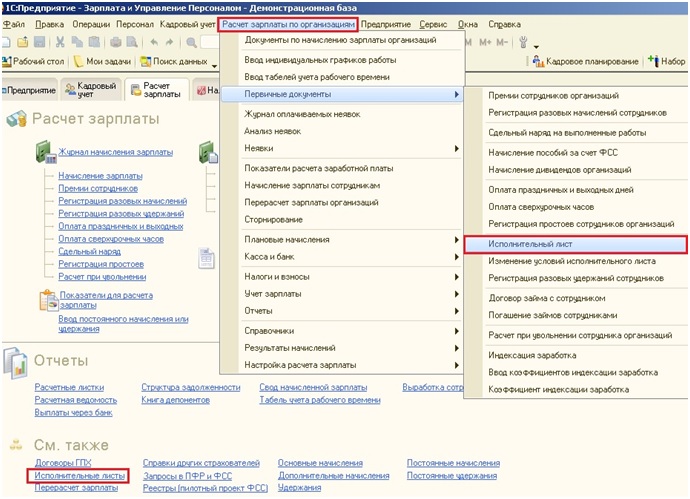Open the Журнал начисления зарплаты link
Viewport: 690px width, 499px height.
[x=116, y=152]
